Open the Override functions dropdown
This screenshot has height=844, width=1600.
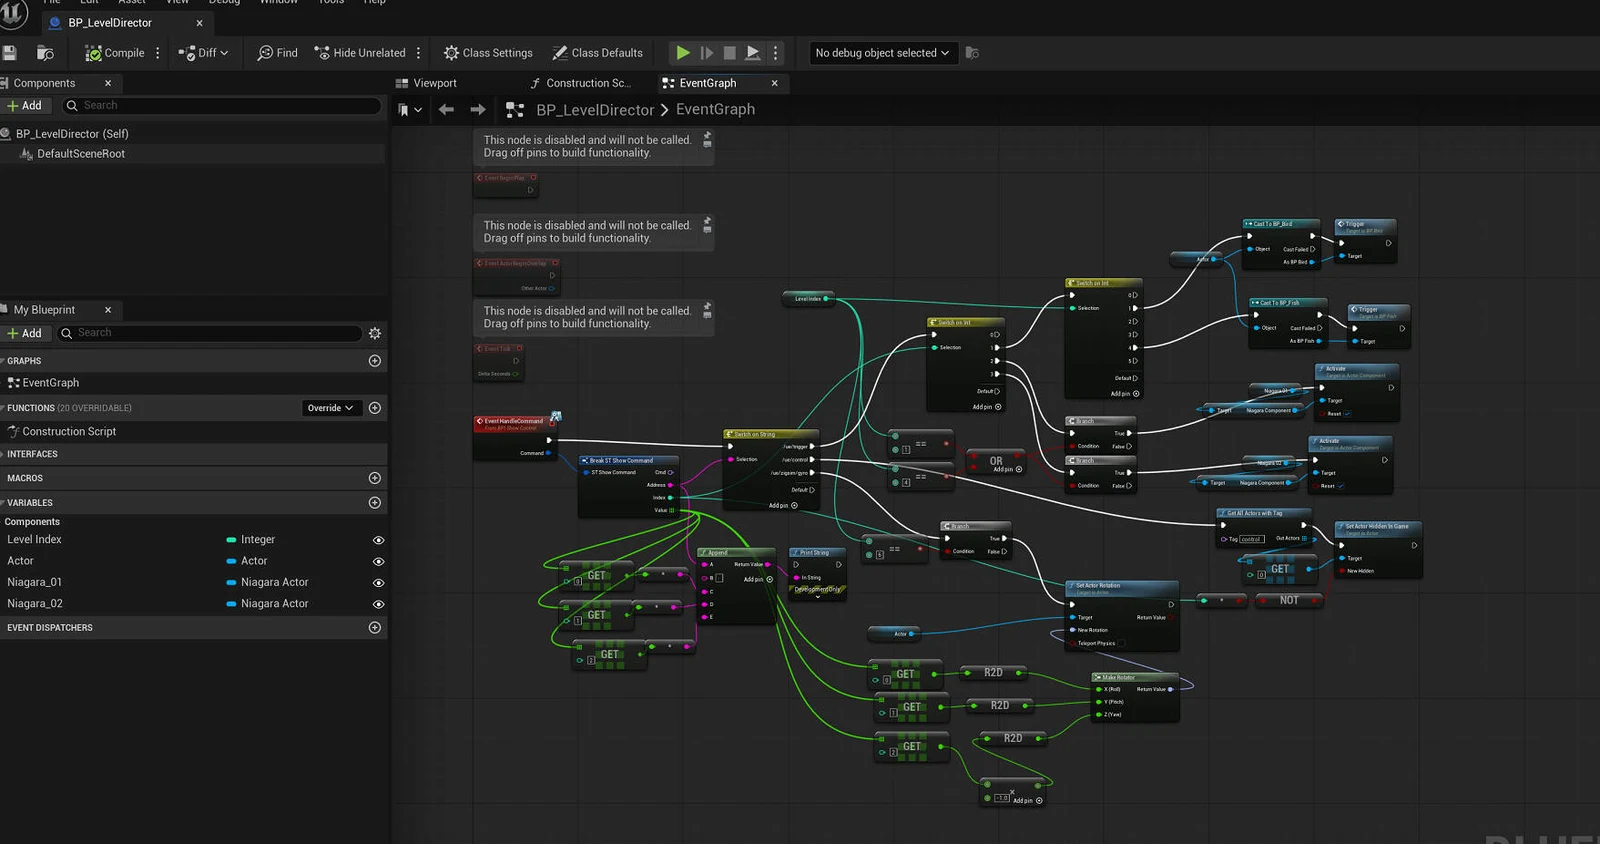point(331,408)
